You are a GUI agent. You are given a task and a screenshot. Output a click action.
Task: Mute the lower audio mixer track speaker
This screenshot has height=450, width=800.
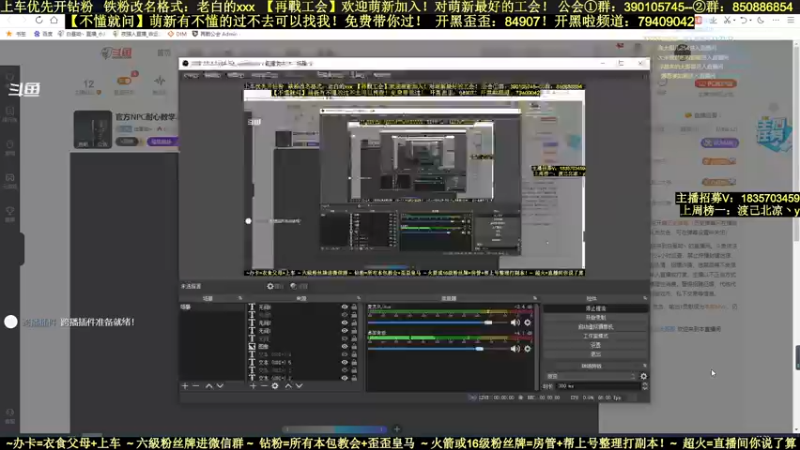[515, 349]
